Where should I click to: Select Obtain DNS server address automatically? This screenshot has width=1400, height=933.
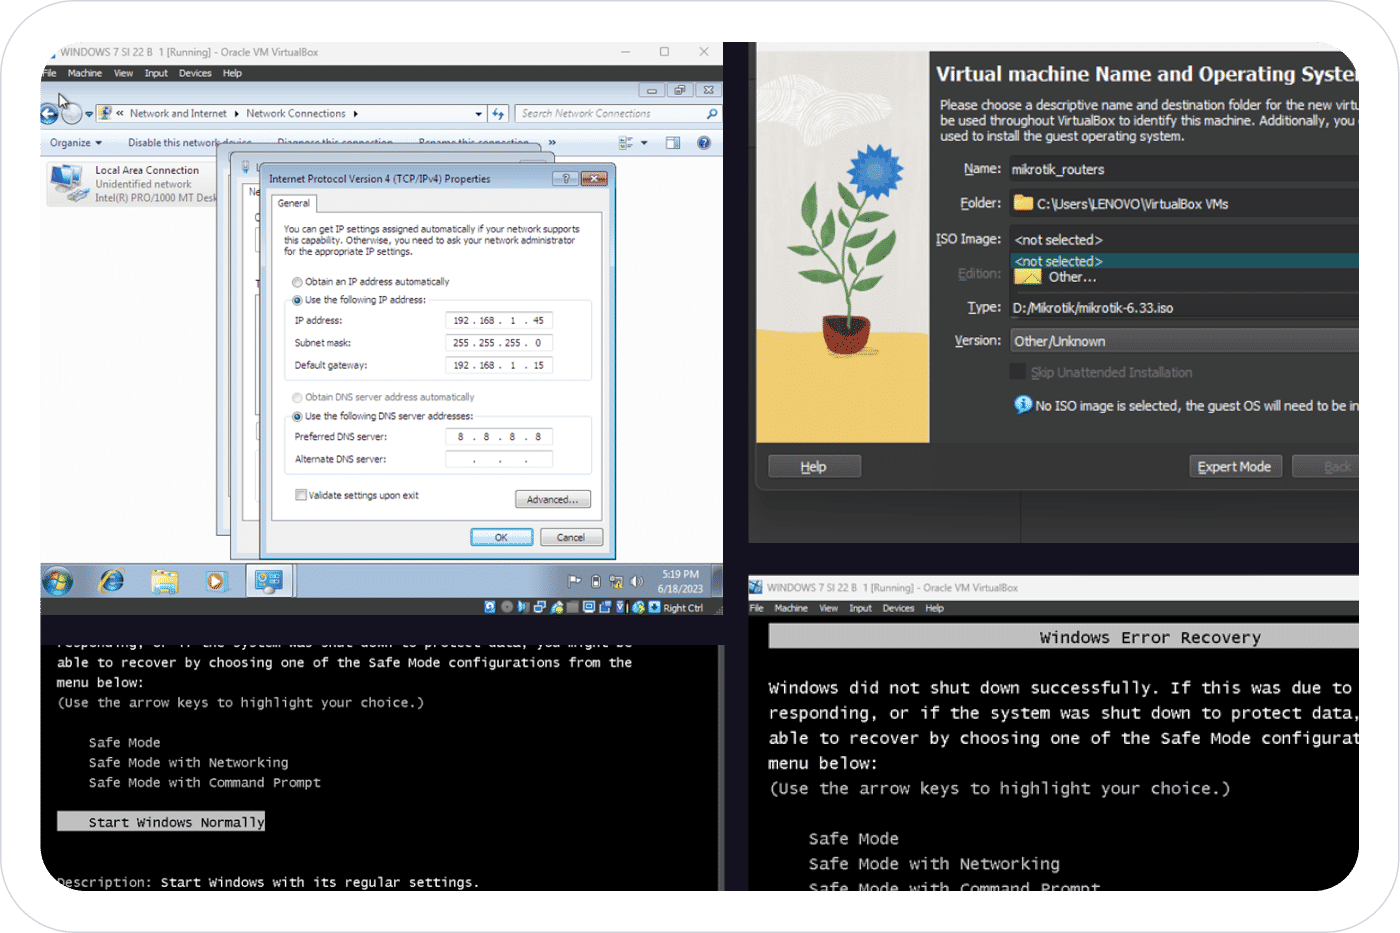point(297,398)
